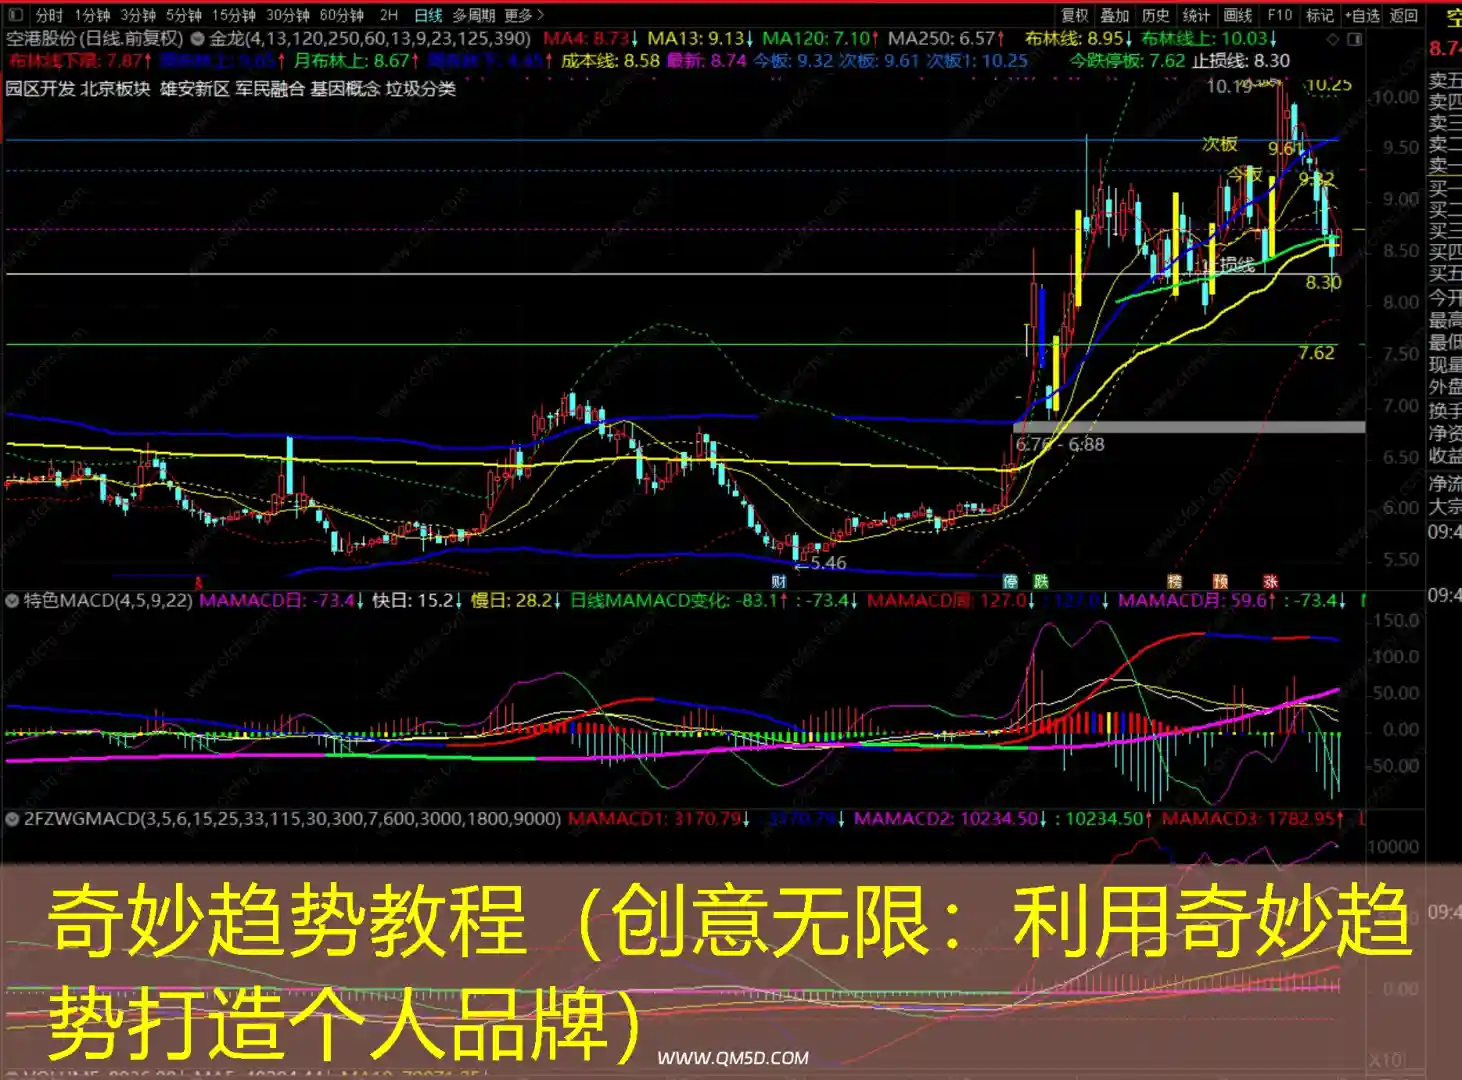The height and width of the screenshot is (1080, 1462).
Task: Click the window layout icon at top-right of chart
Action: tap(1355, 39)
